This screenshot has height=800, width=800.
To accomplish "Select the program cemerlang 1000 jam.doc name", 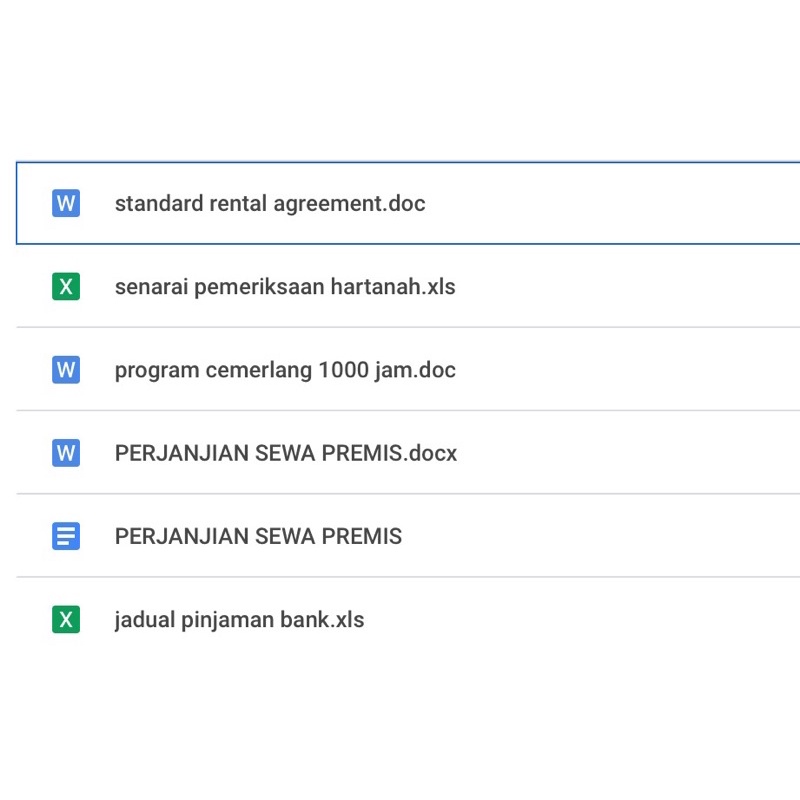I will [285, 370].
